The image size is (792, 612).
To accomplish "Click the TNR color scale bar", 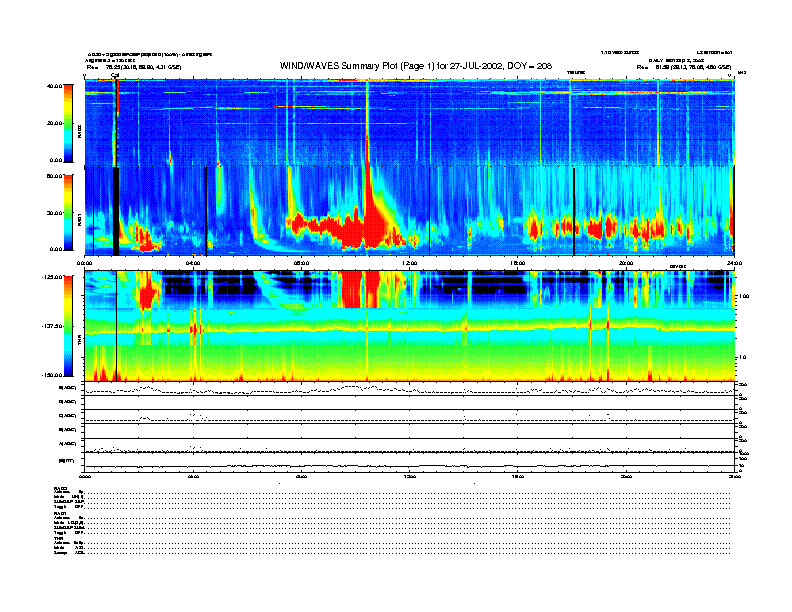I will (x=68, y=326).
